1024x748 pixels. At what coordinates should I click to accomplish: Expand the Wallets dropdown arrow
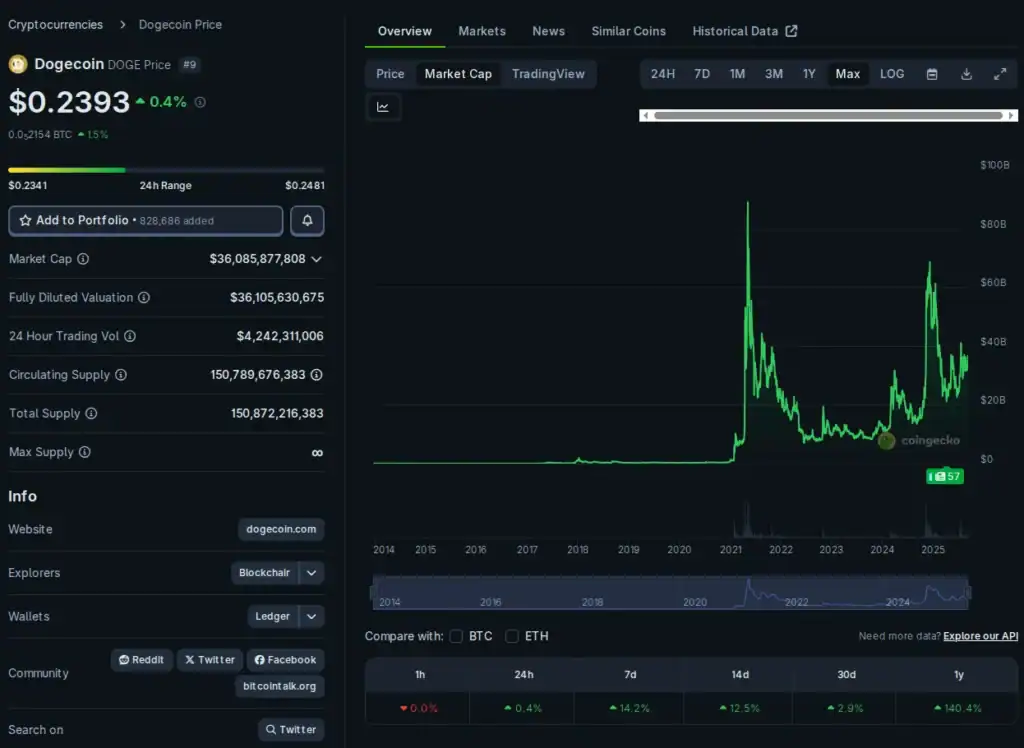[312, 616]
